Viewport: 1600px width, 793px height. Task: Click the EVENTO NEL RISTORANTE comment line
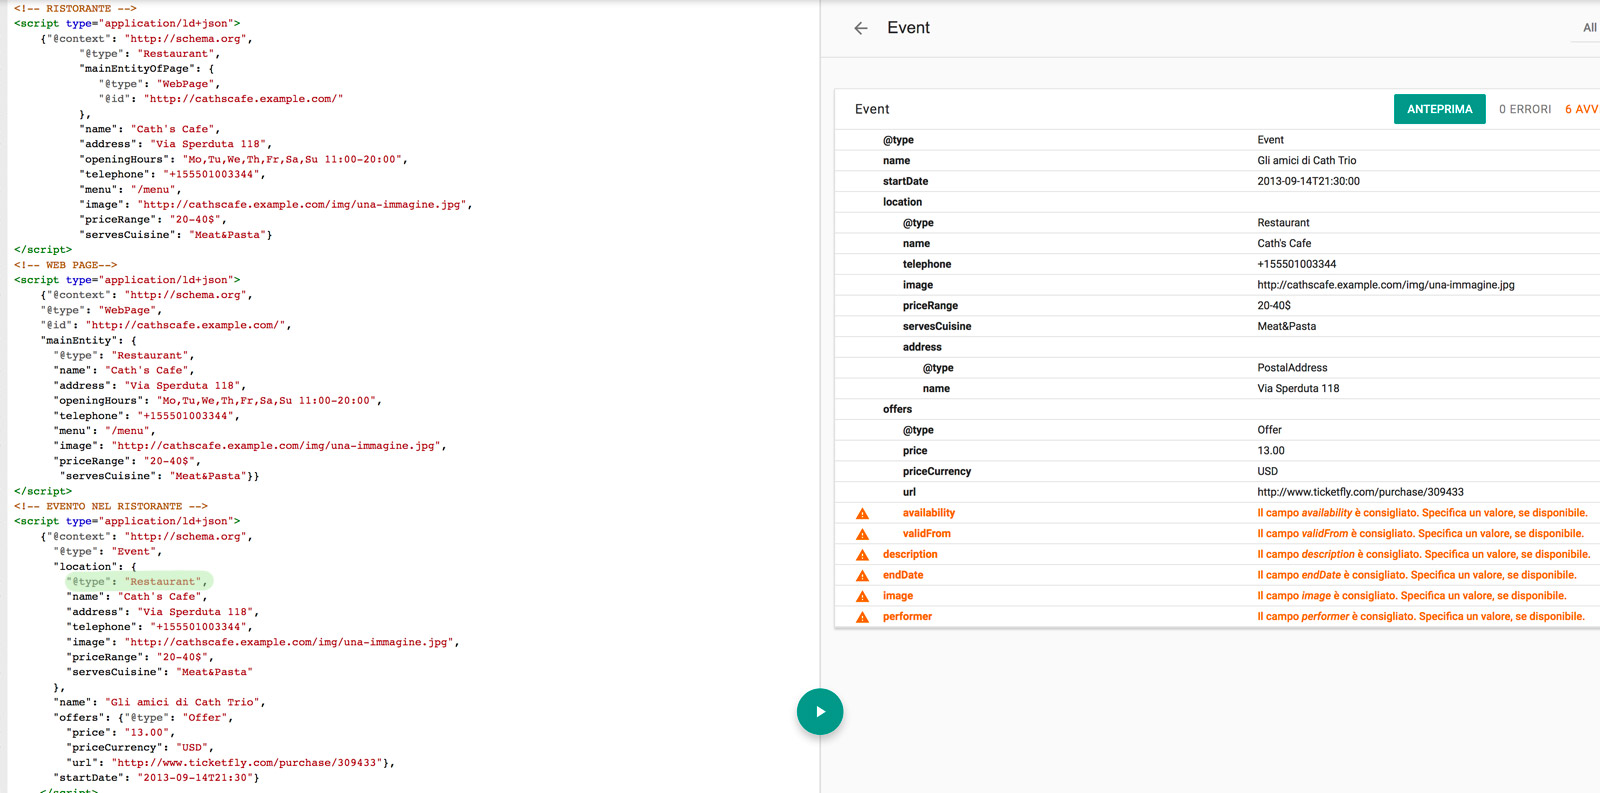click(111, 506)
